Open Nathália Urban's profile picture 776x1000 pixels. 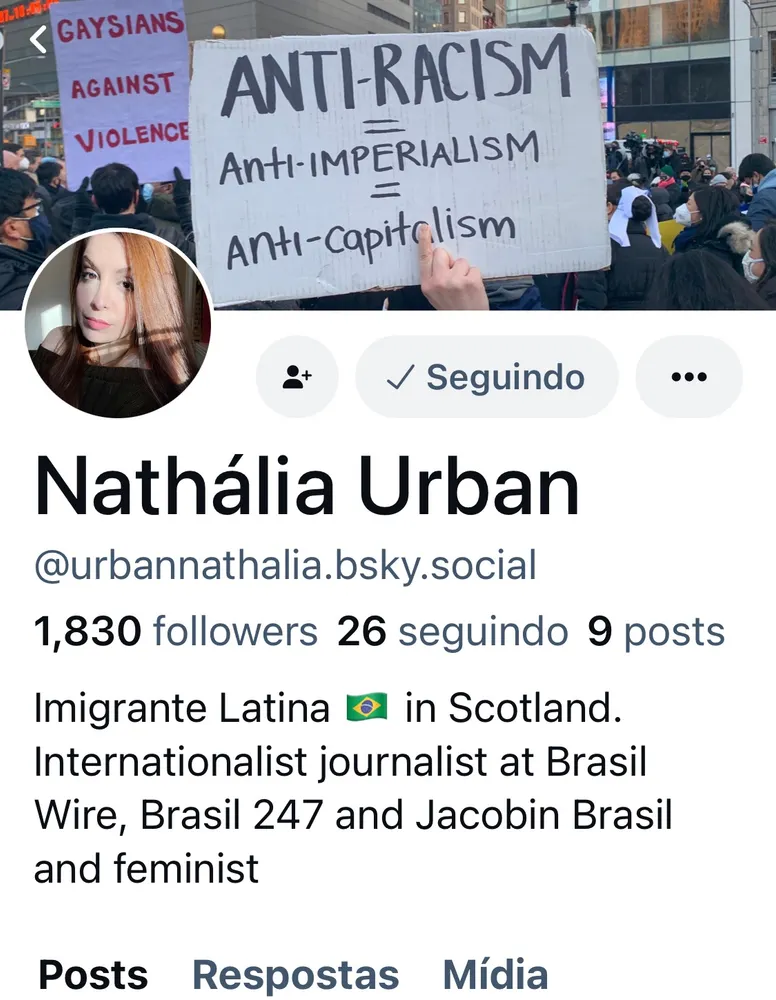click(117, 324)
